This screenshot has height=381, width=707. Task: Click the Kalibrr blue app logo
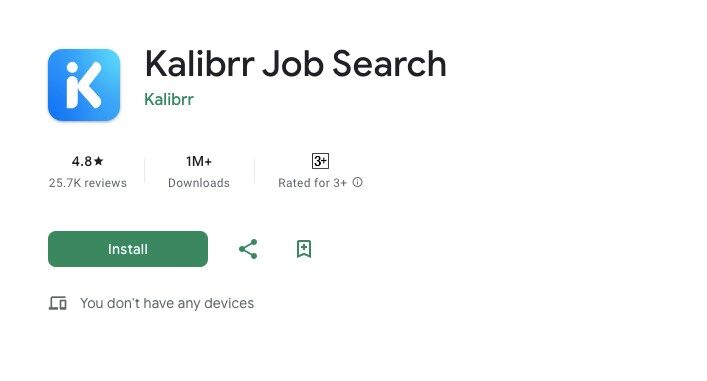[84, 85]
